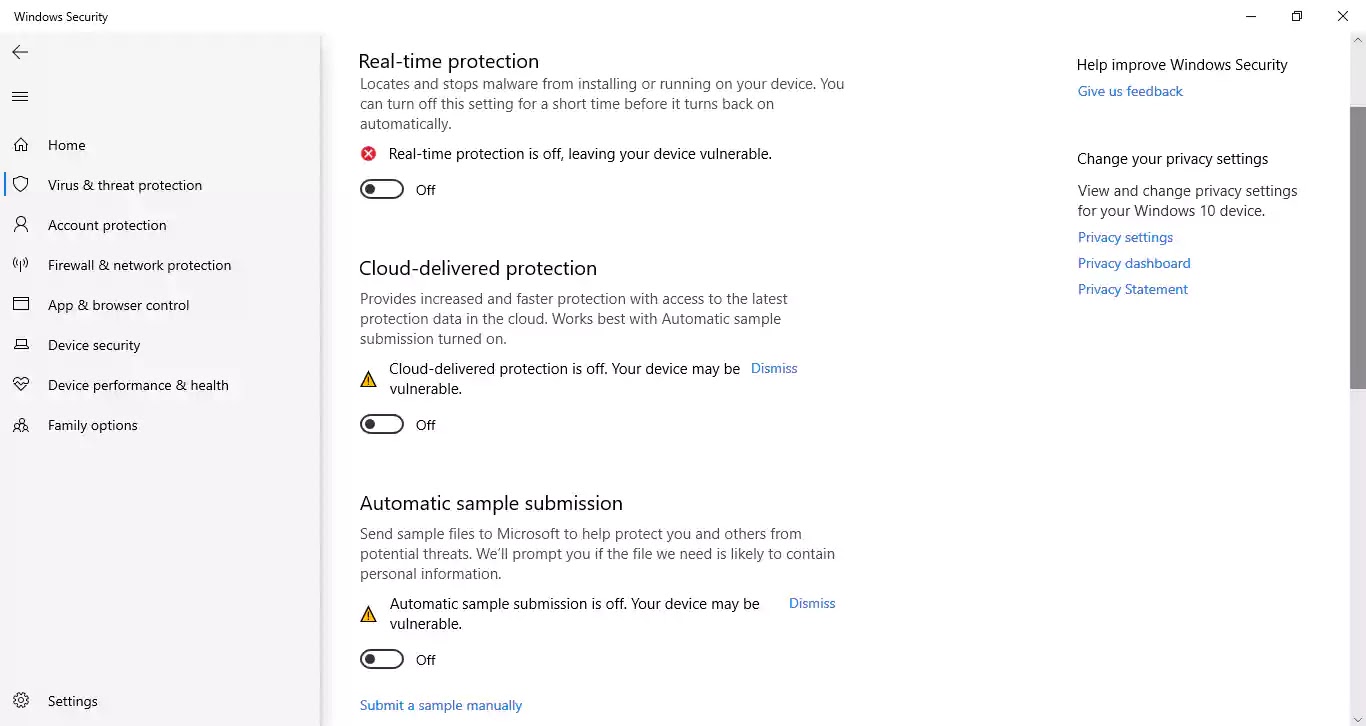This screenshot has height=726, width=1366.
Task: Enable Cloud-delivered protection toggle
Action: click(x=382, y=425)
